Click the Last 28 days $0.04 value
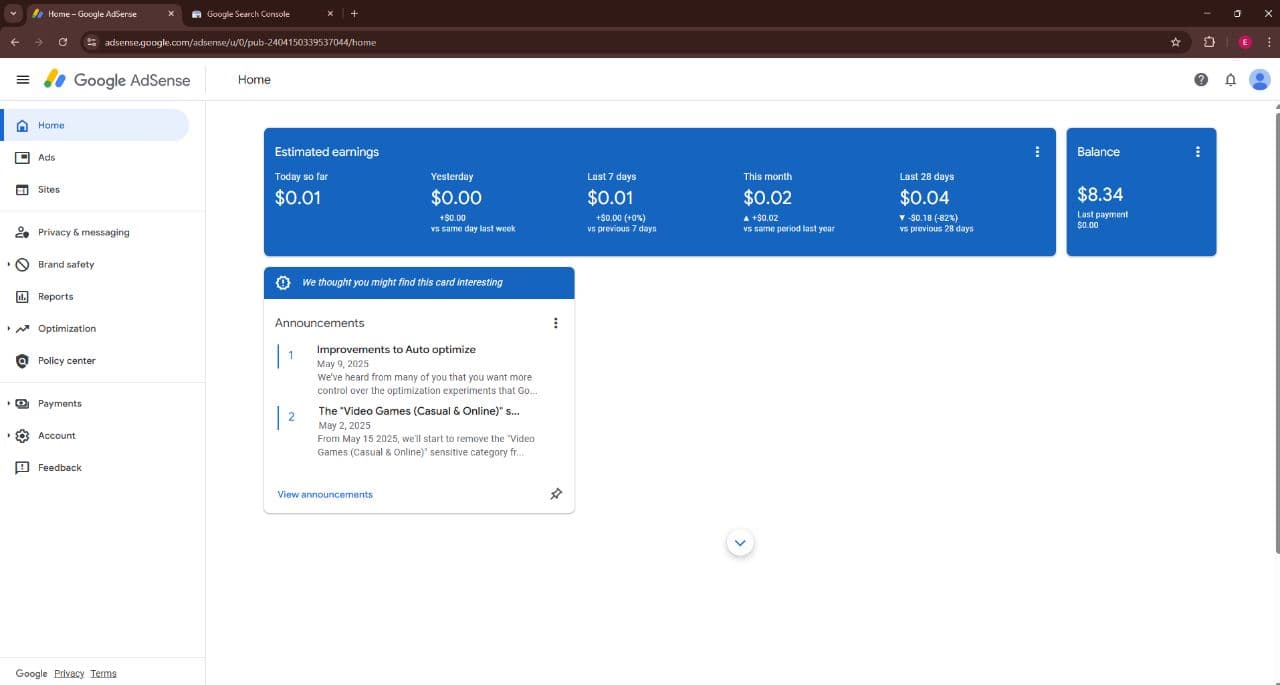The height and width of the screenshot is (685, 1280). click(x=925, y=198)
